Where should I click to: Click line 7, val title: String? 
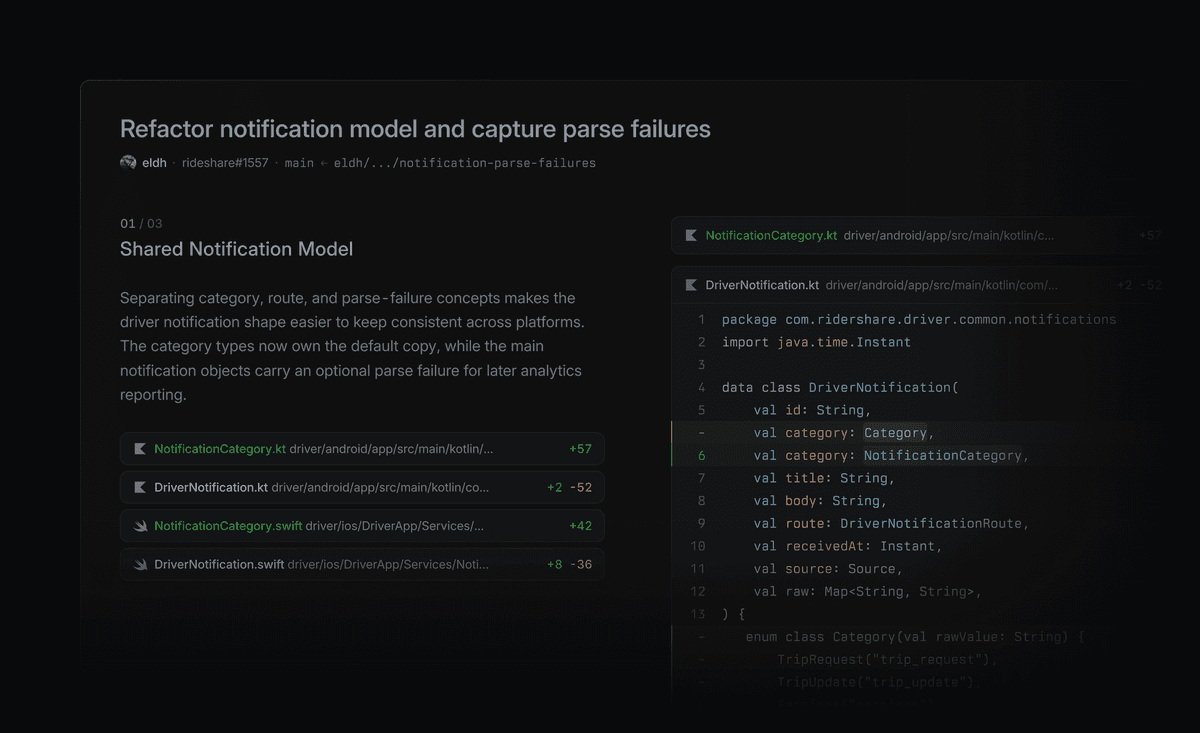(824, 478)
